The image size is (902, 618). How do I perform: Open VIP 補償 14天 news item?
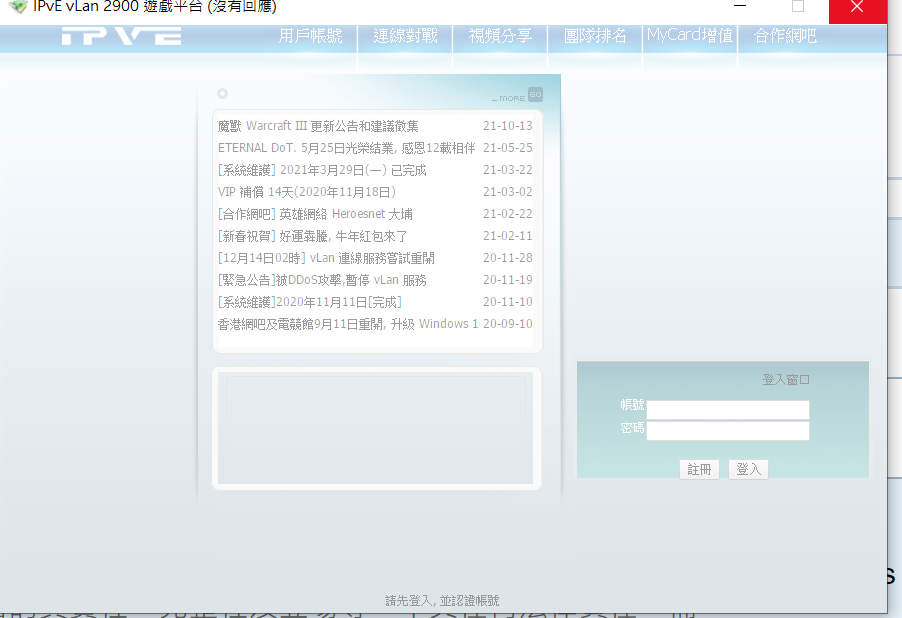coord(307,192)
